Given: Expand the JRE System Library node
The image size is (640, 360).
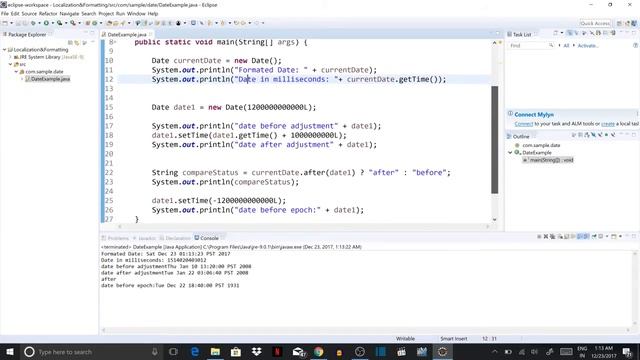Looking at the screenshot, I should coord(11,57).
